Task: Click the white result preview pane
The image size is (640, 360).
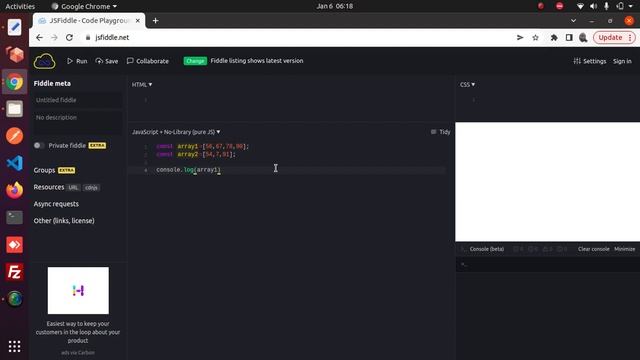Action: (548, 182)
